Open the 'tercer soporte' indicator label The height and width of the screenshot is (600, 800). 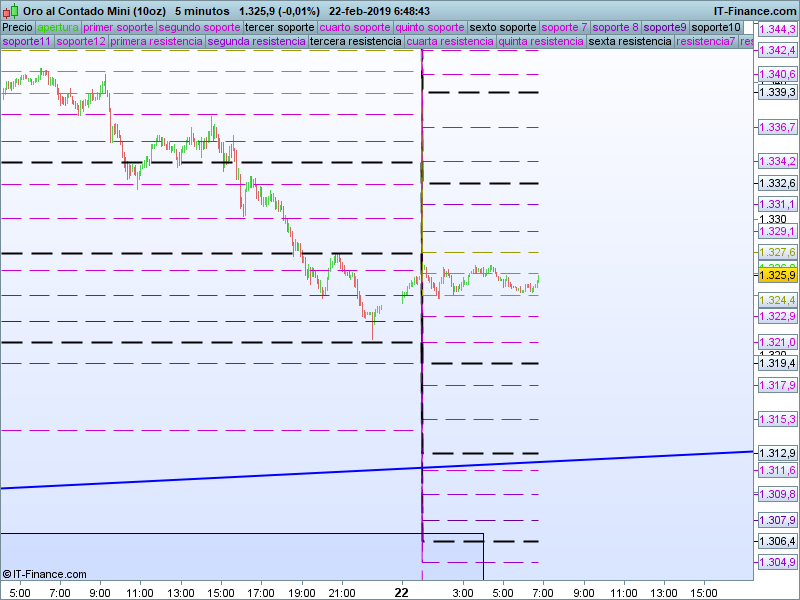[279, 27]
